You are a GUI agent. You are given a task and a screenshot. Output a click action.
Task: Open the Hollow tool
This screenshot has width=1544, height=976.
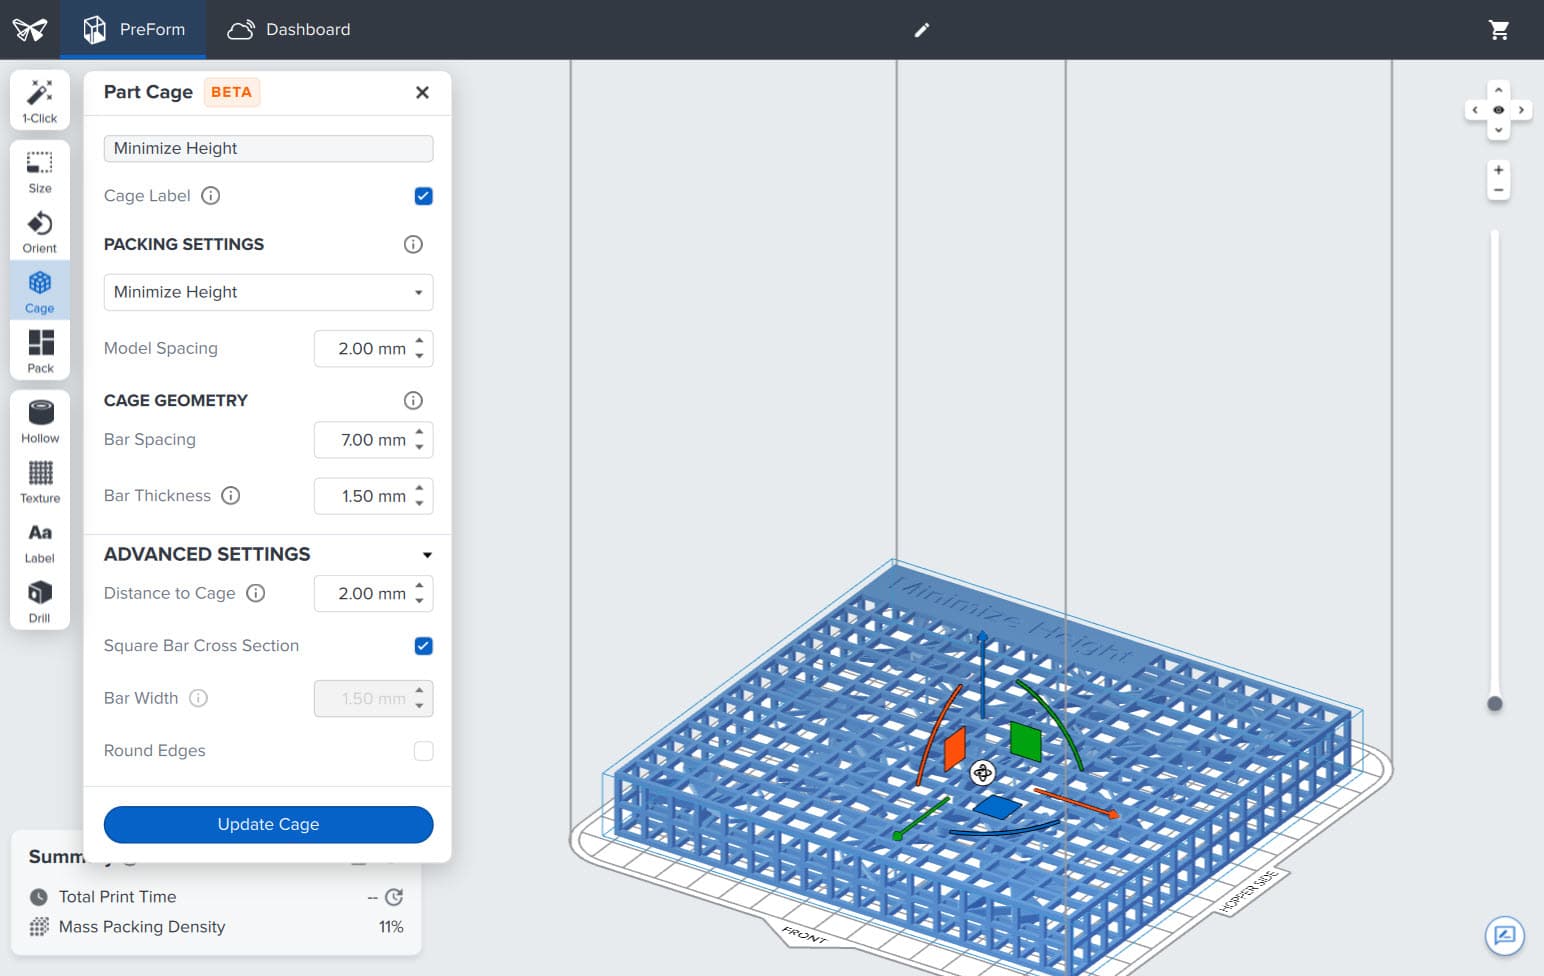(40, 421)
